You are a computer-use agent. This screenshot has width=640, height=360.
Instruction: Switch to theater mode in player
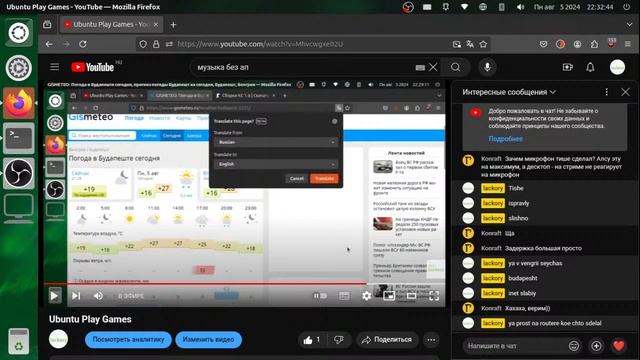coord(411,296)
